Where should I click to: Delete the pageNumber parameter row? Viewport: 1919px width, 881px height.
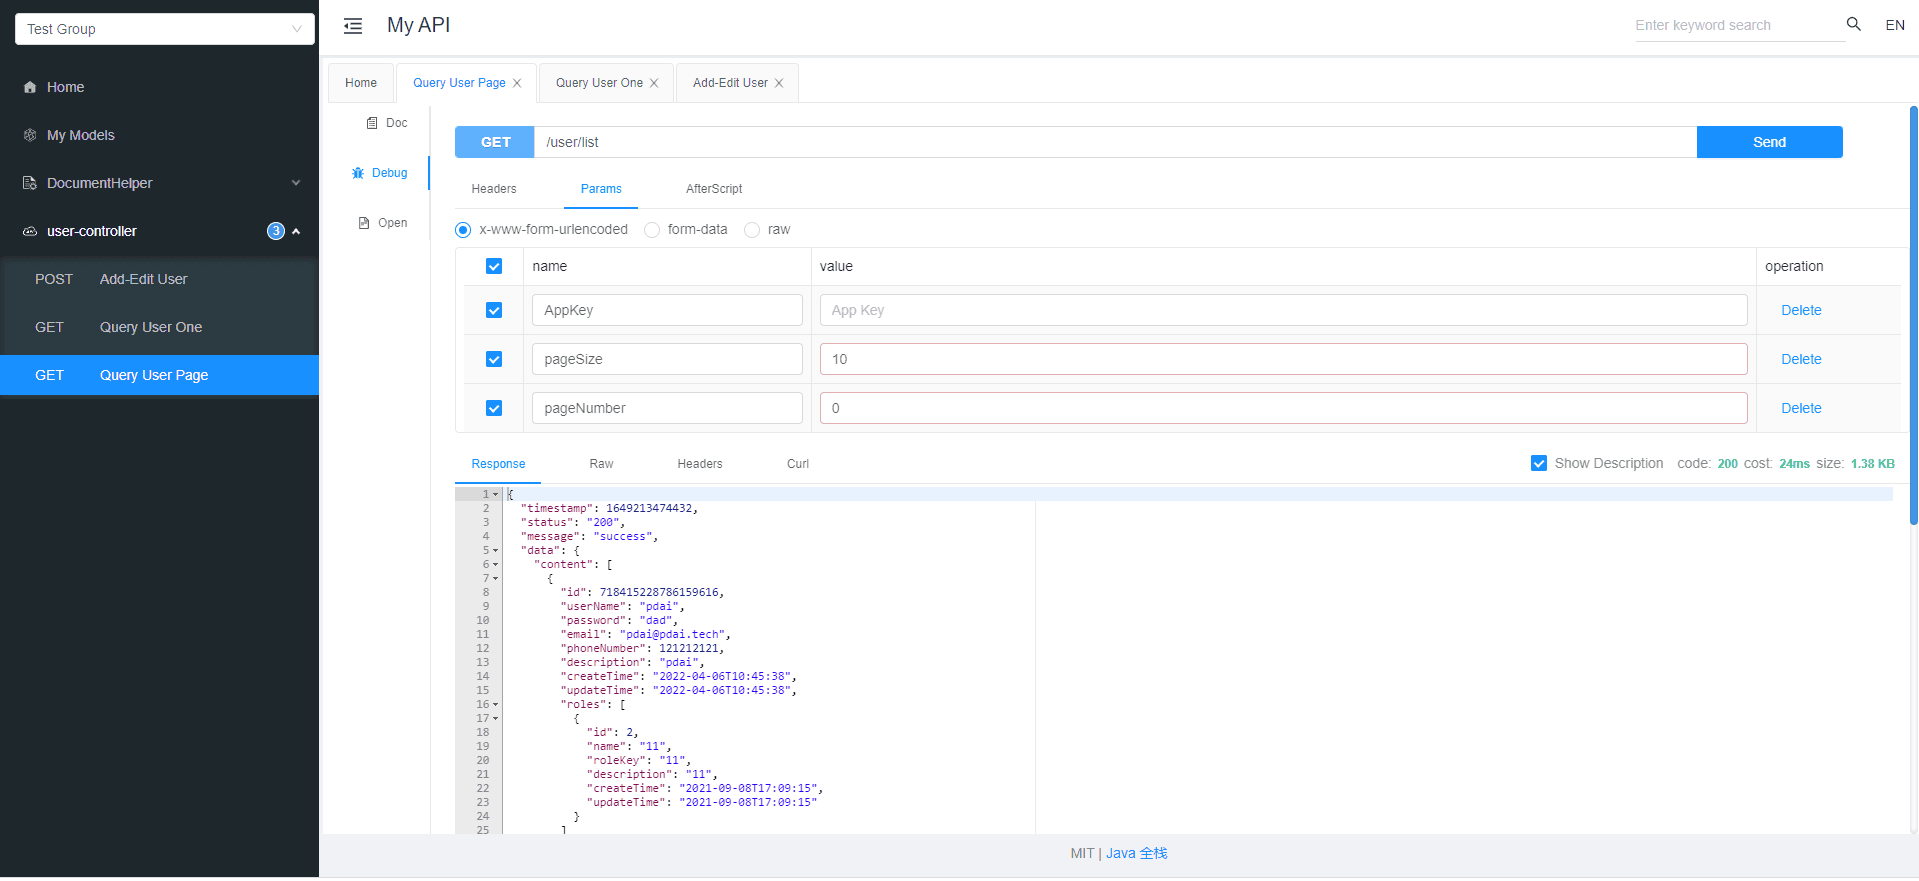coord(1801,408)
